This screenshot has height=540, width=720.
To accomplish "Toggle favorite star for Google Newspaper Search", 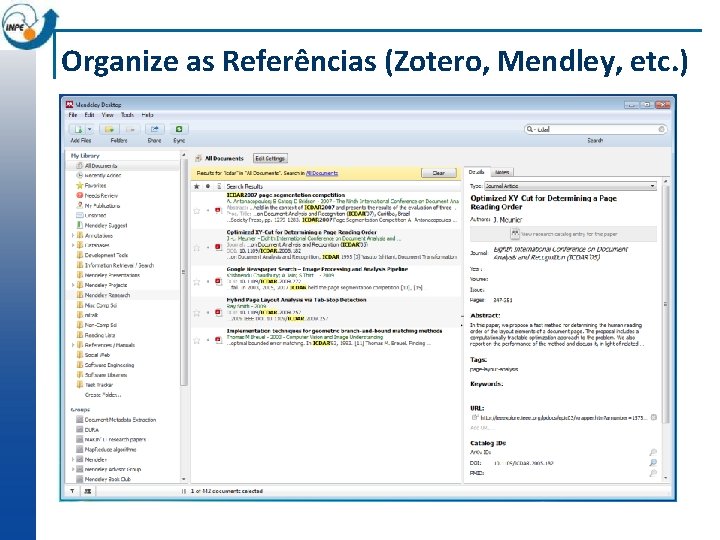I will tap(197, 282).
